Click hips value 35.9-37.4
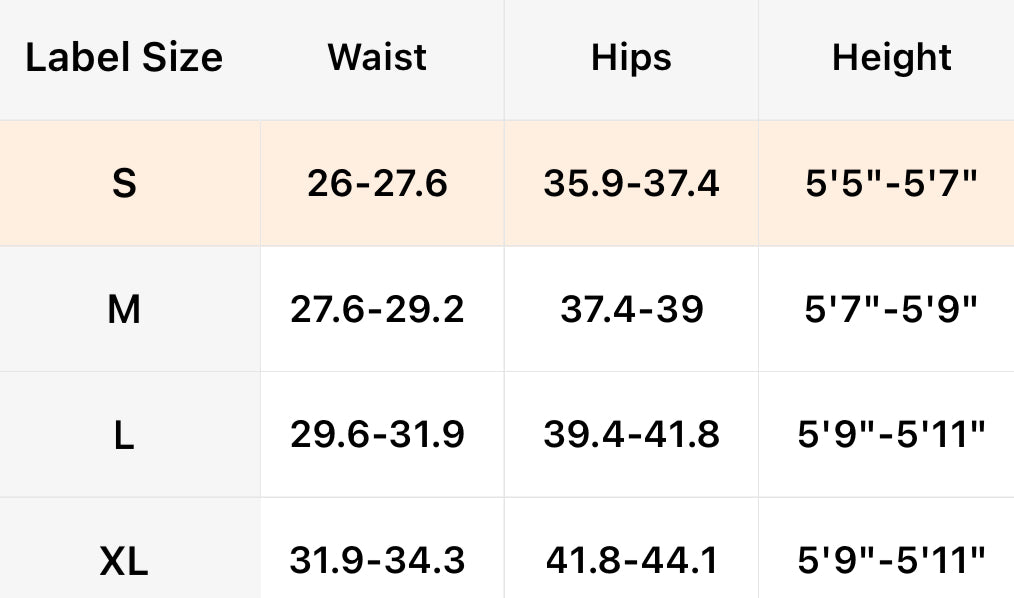Screen dimensions: 1014x598 point(631,184)
